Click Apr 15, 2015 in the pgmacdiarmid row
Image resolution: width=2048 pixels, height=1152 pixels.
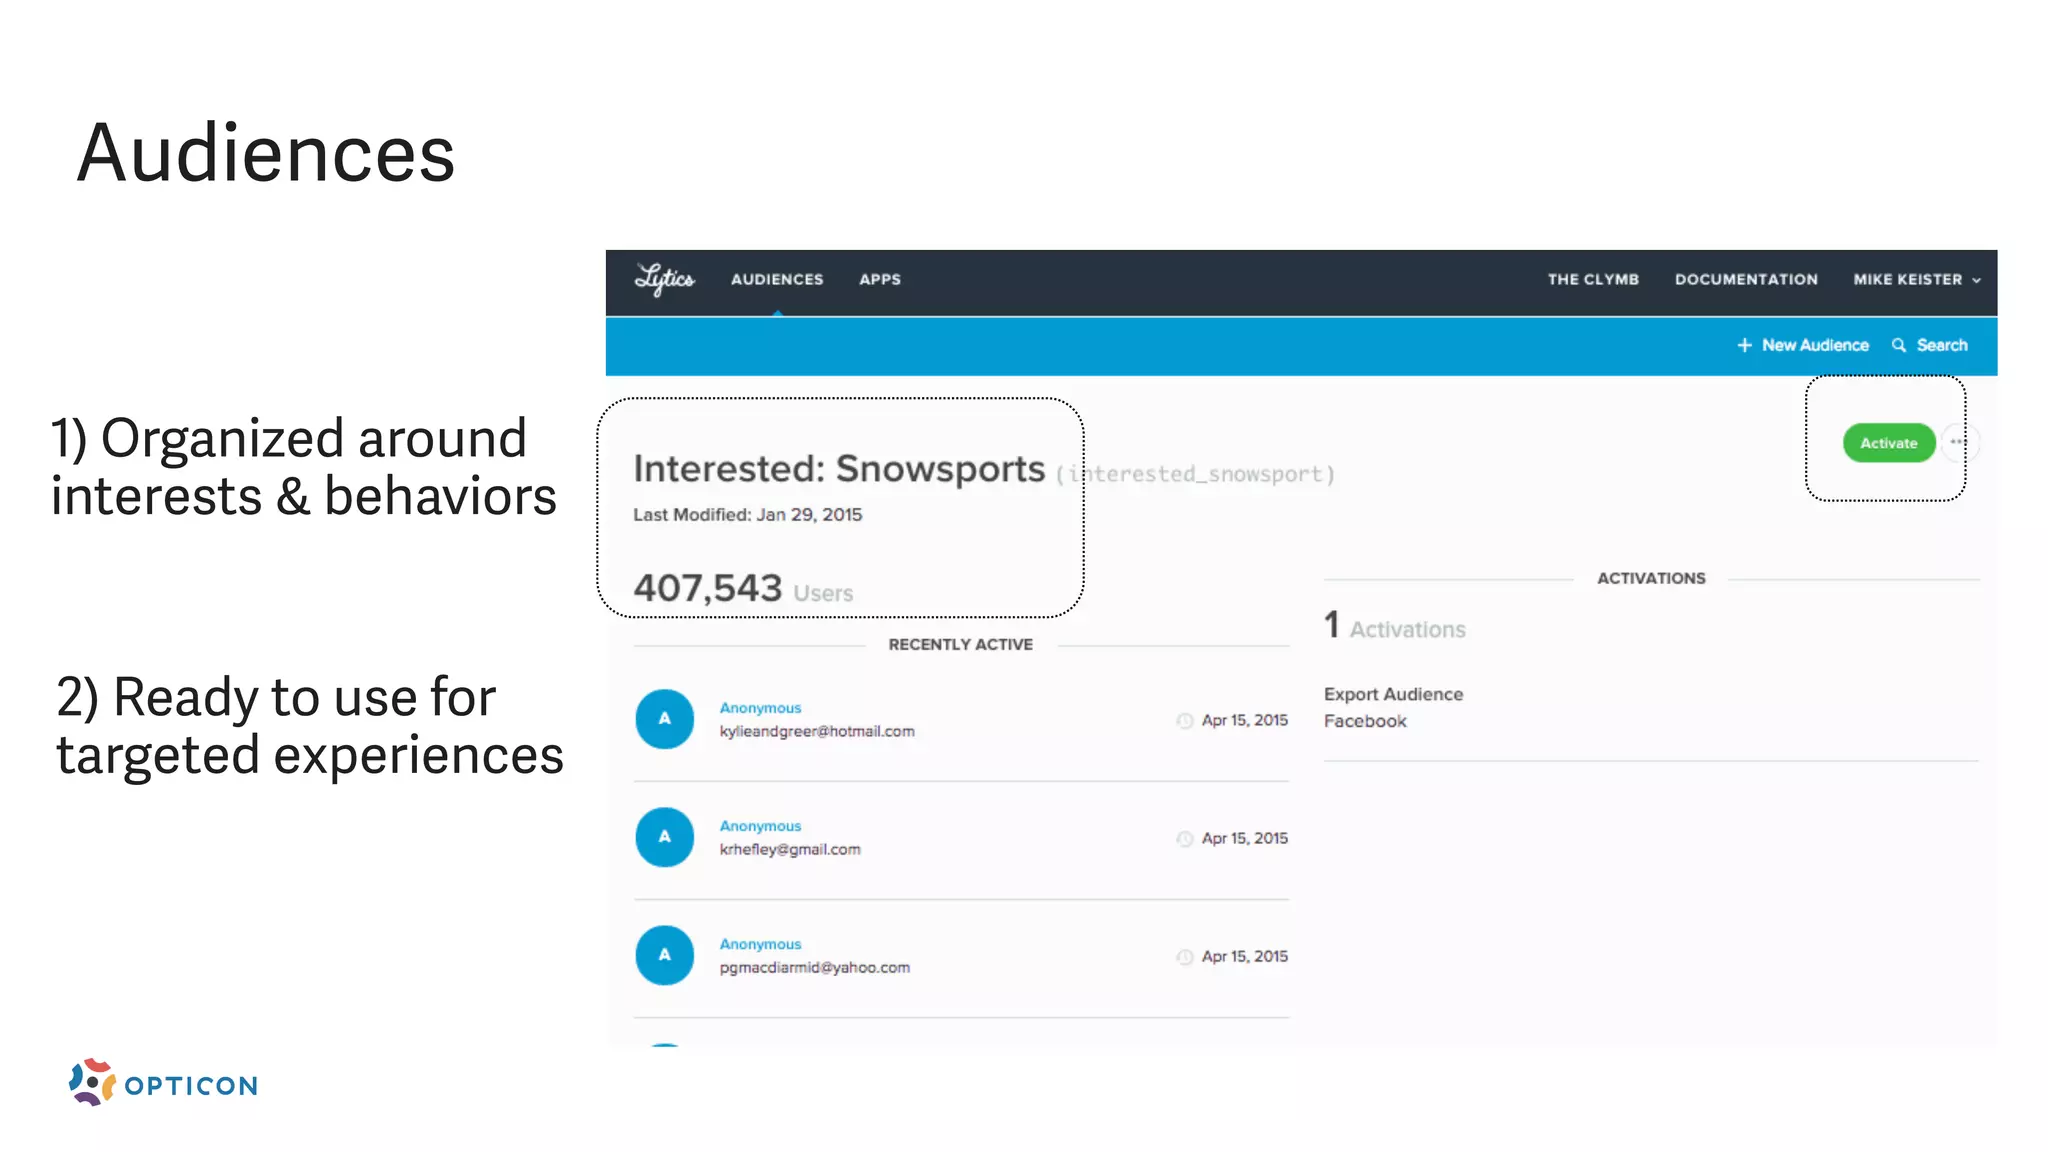tap(1244, 956)
